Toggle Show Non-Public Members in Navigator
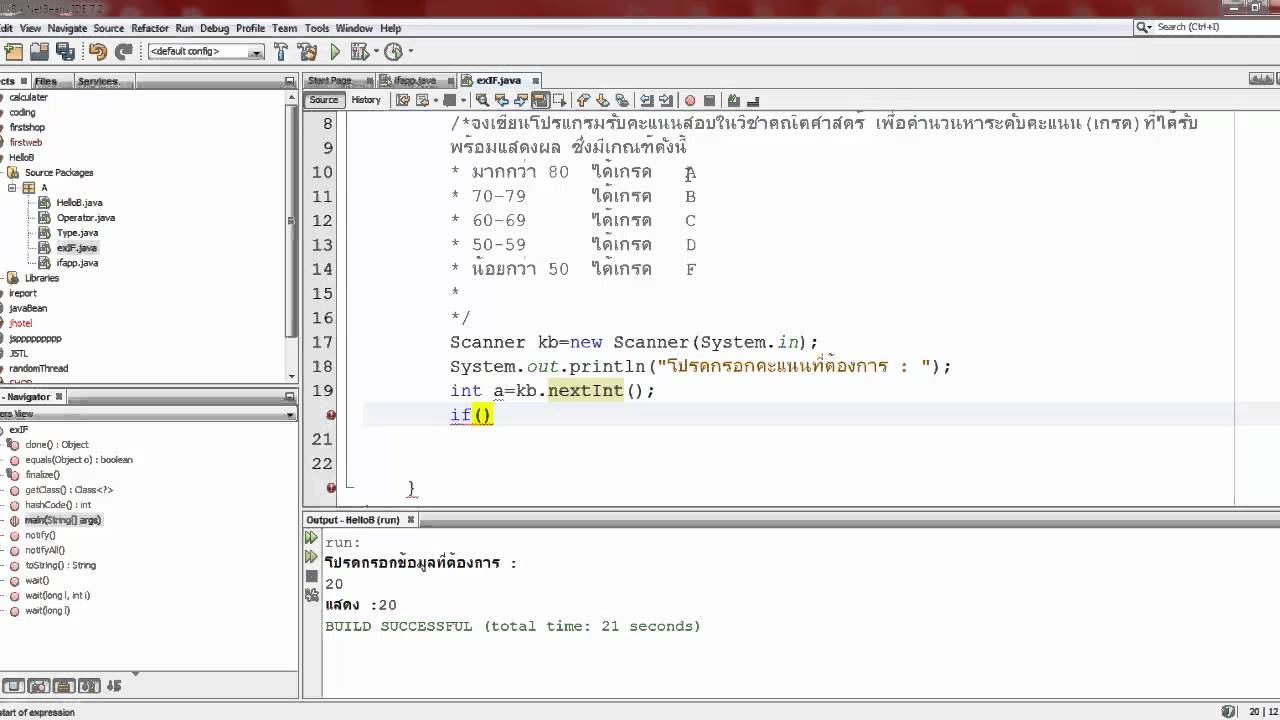1280x720 pixels. point(88,686)
